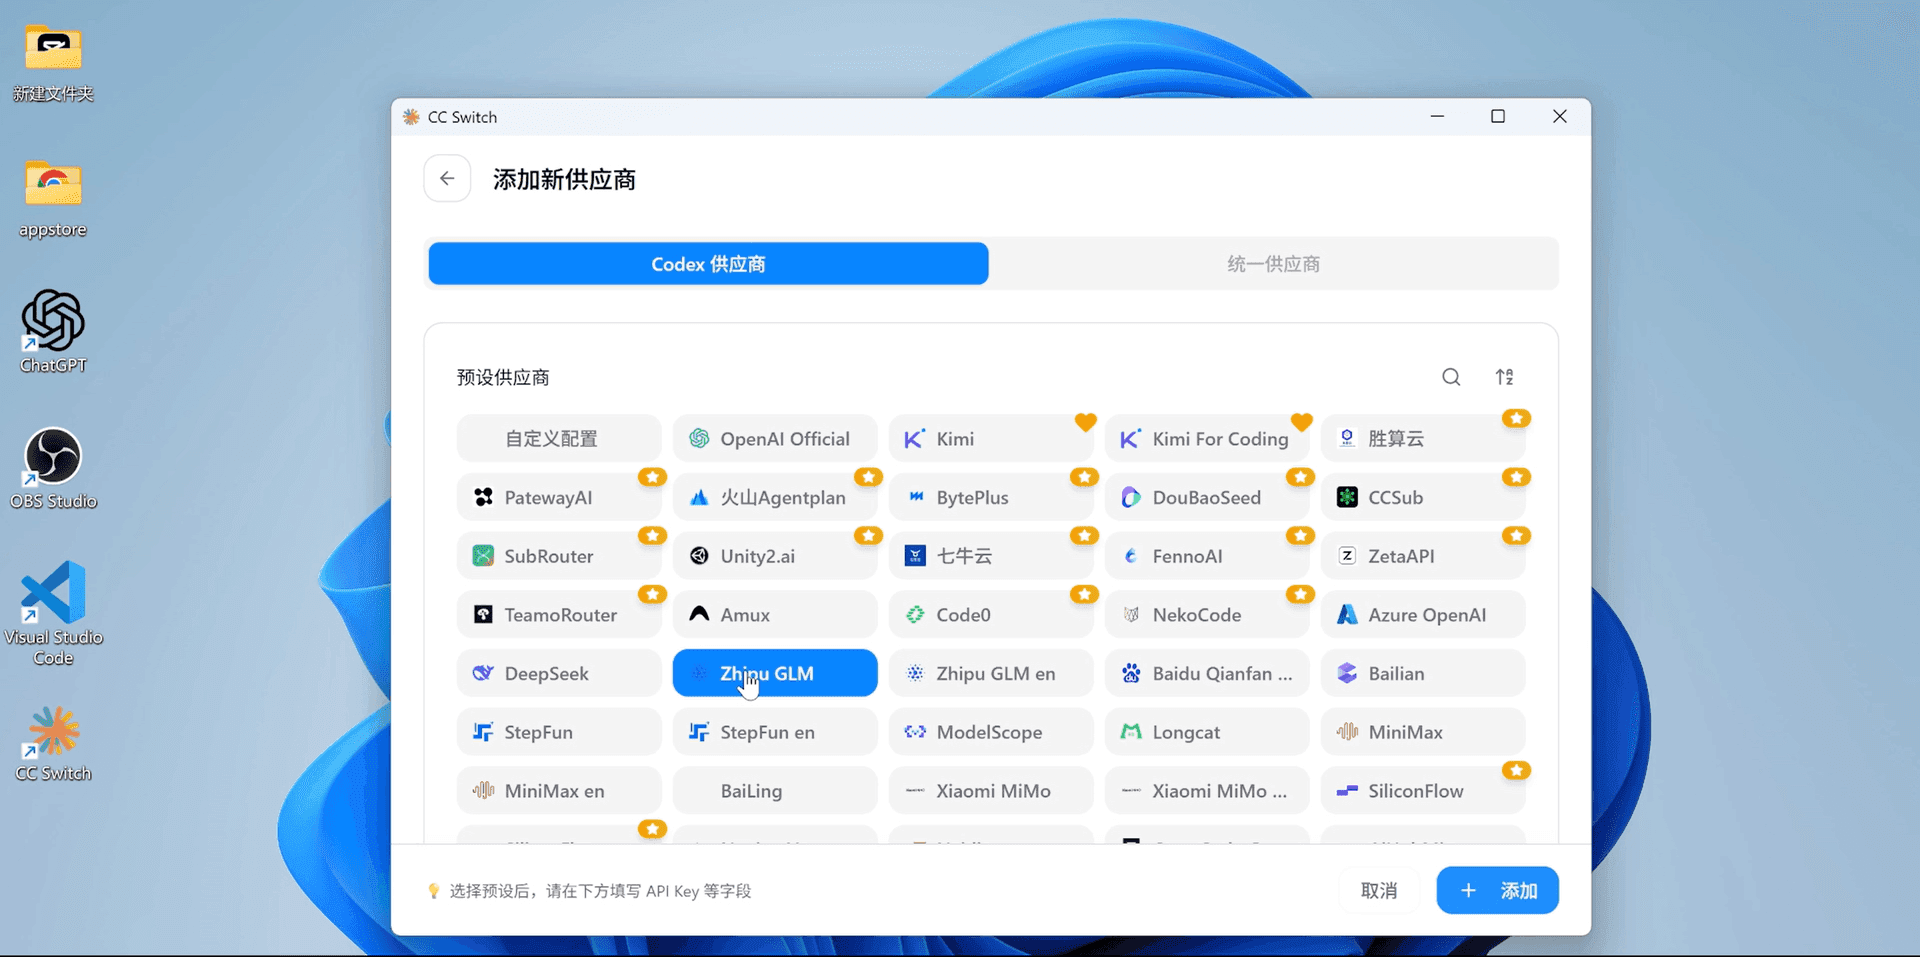1920x957 pixels.
Task: Select the StepFun supplier
Action: click(x=559, y=732)
